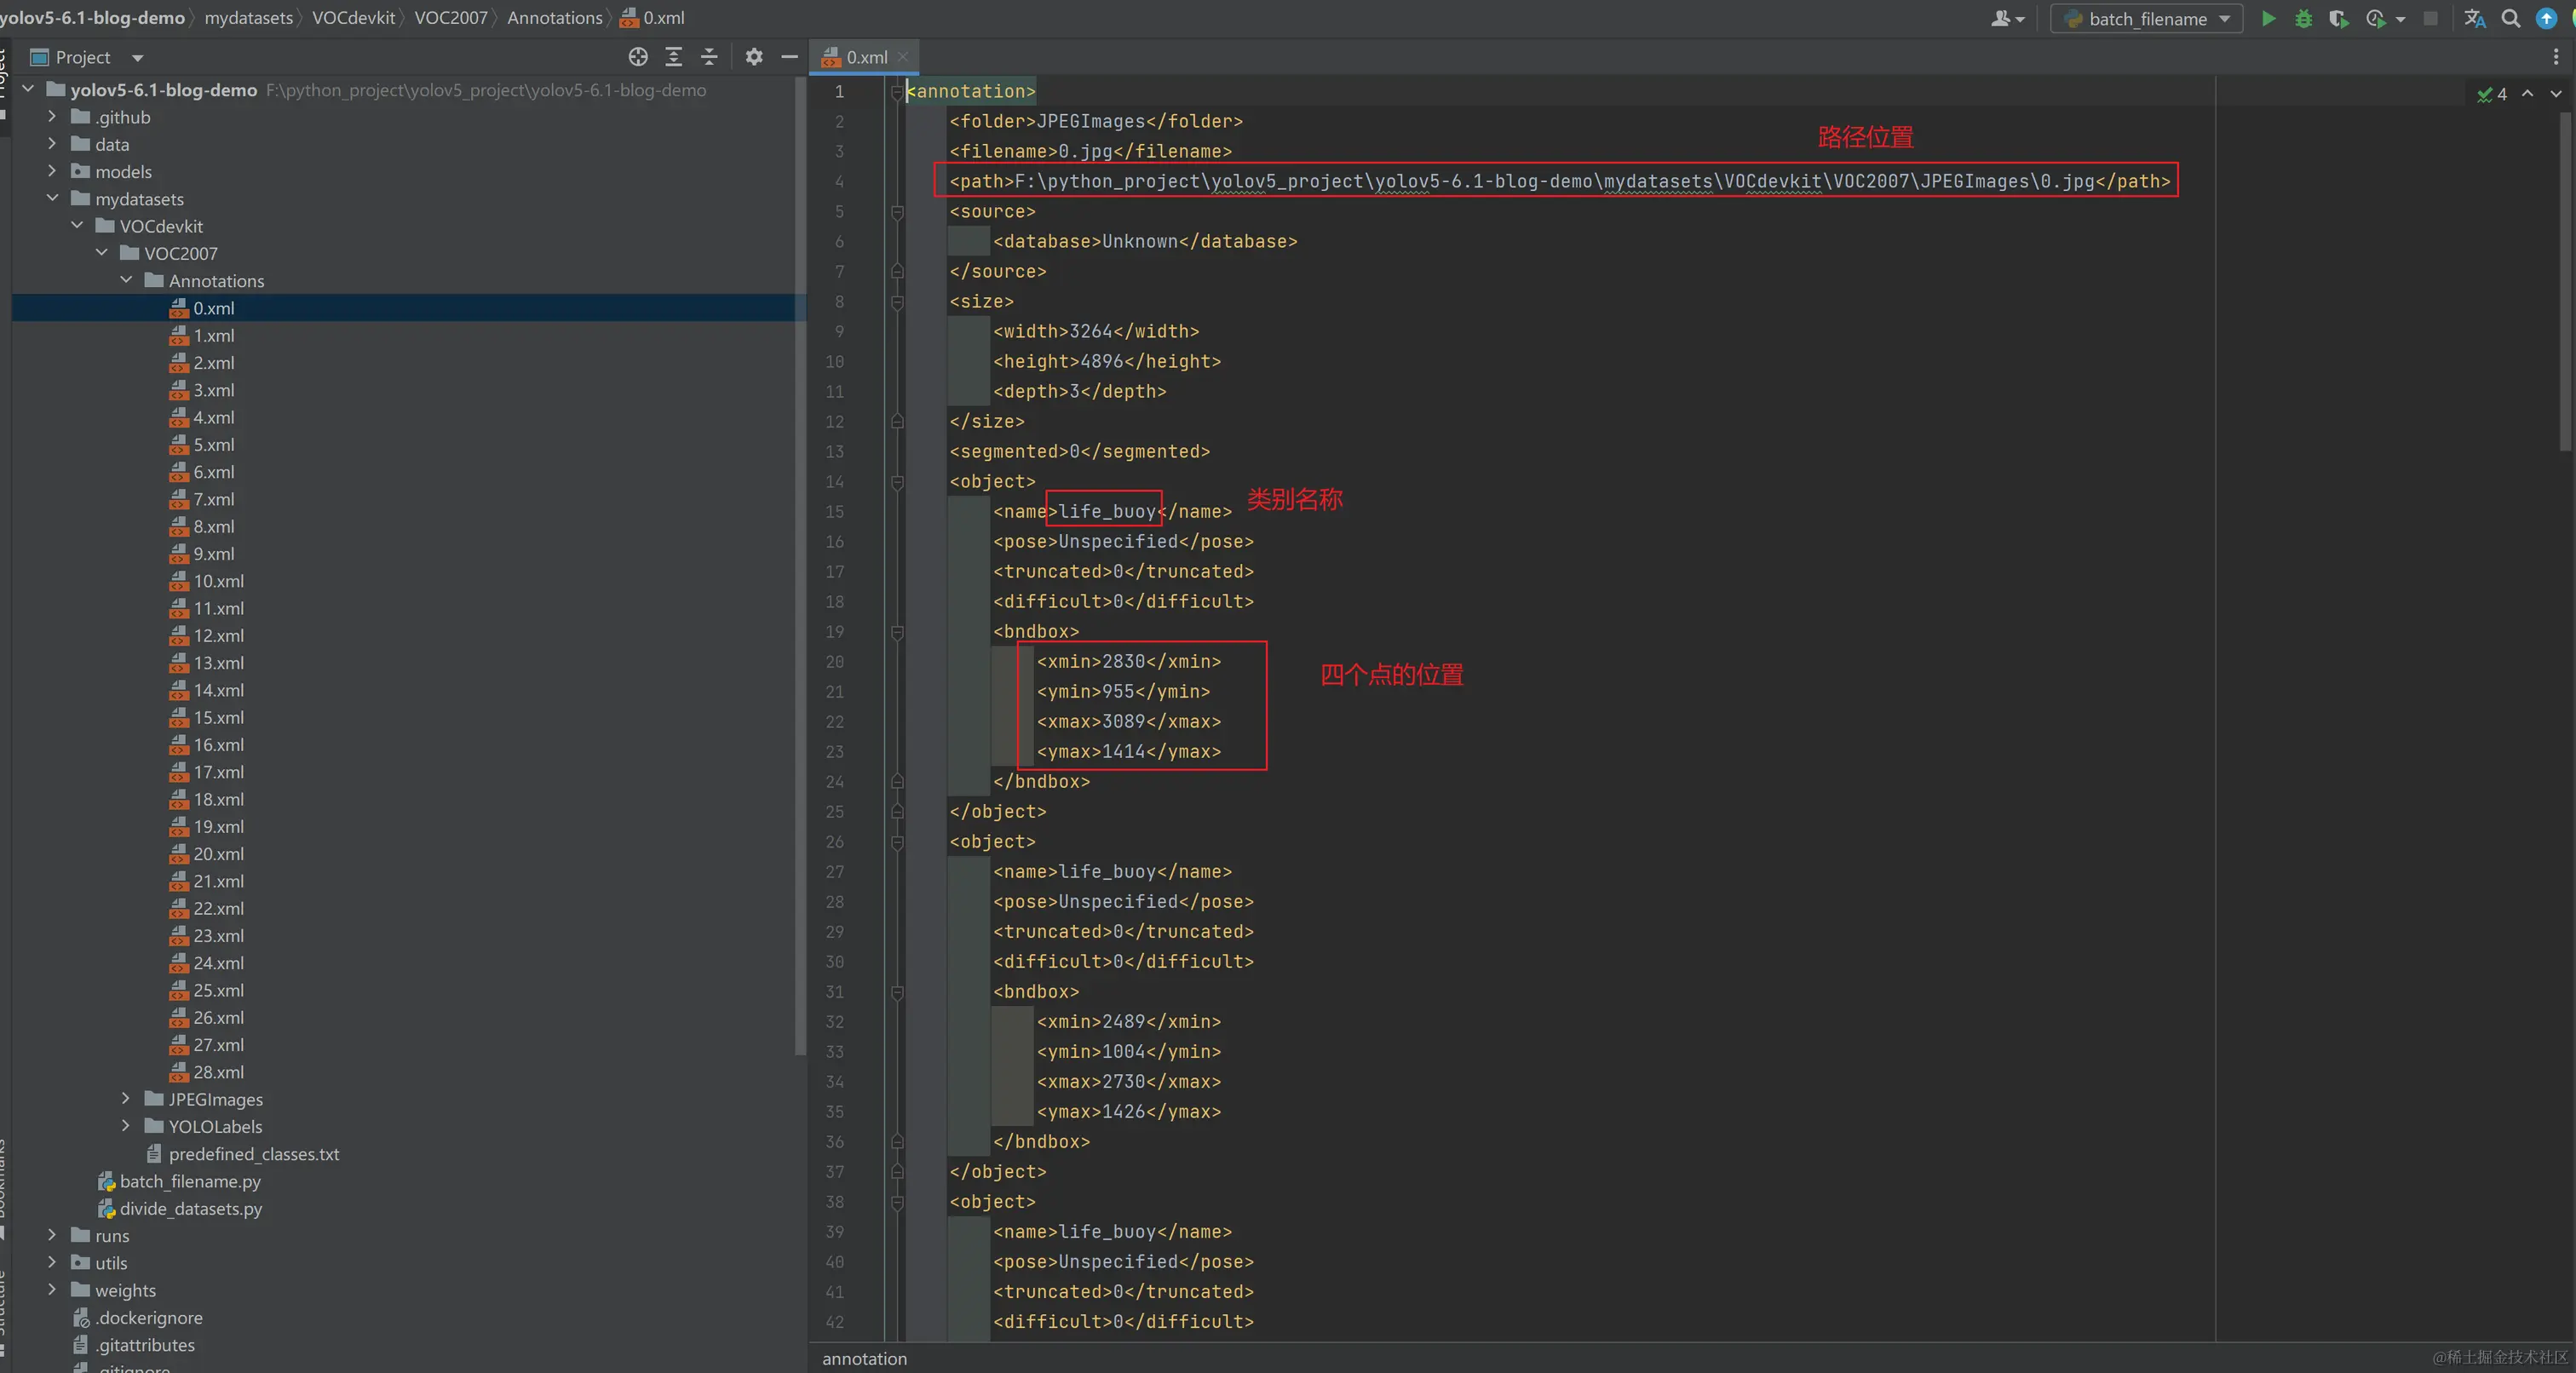Fold the annotation tag at line 1
Screen dimensions: 2576x1373
pyautogui.click(x=897, y=91)
